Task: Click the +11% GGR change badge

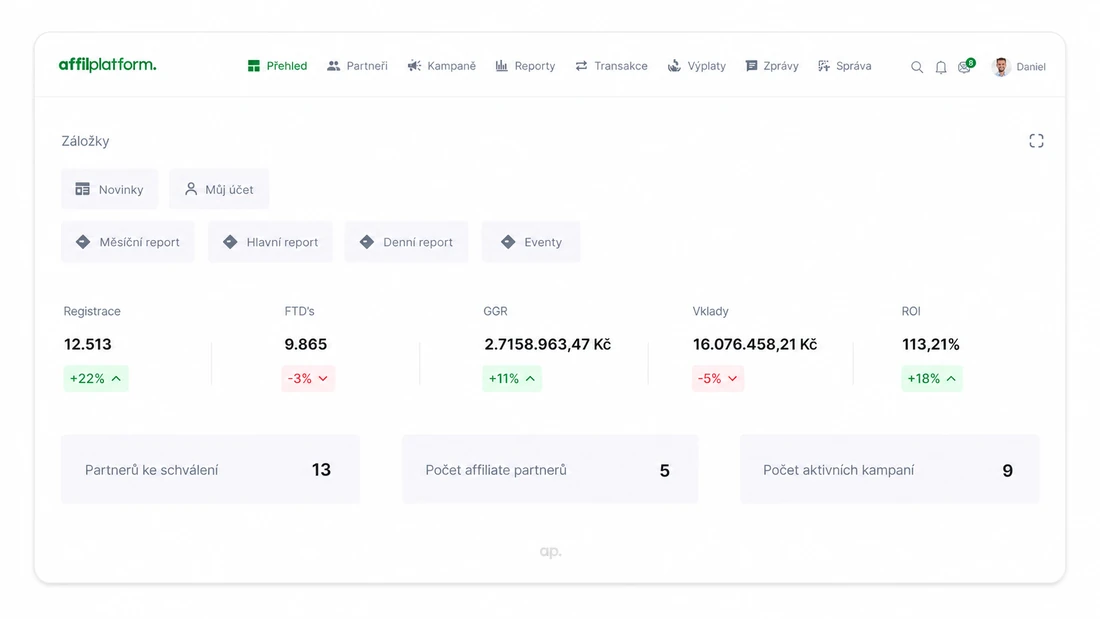Action: tap(512, 378)
